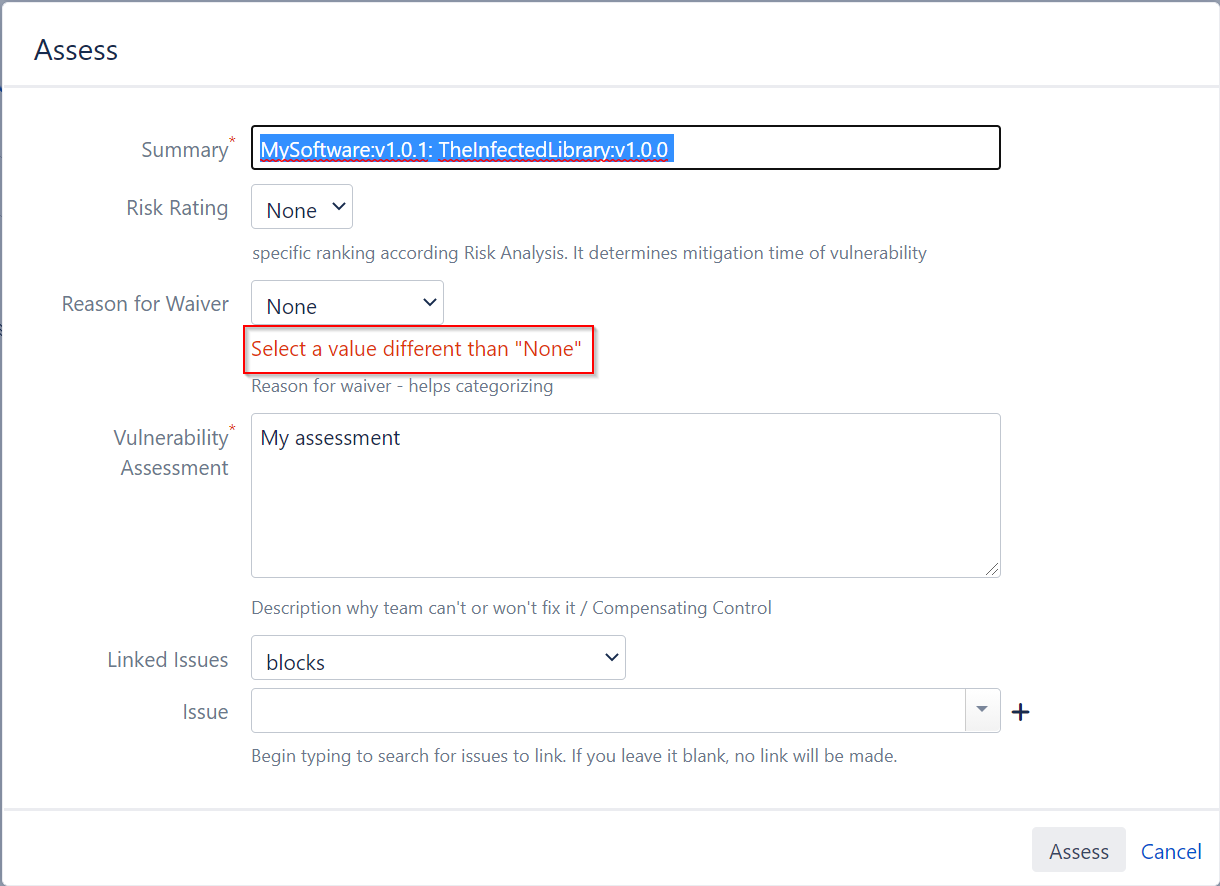Click the Risk Analysis description text
Viewport: 1220px width, 886px height.
pos(589,252)
